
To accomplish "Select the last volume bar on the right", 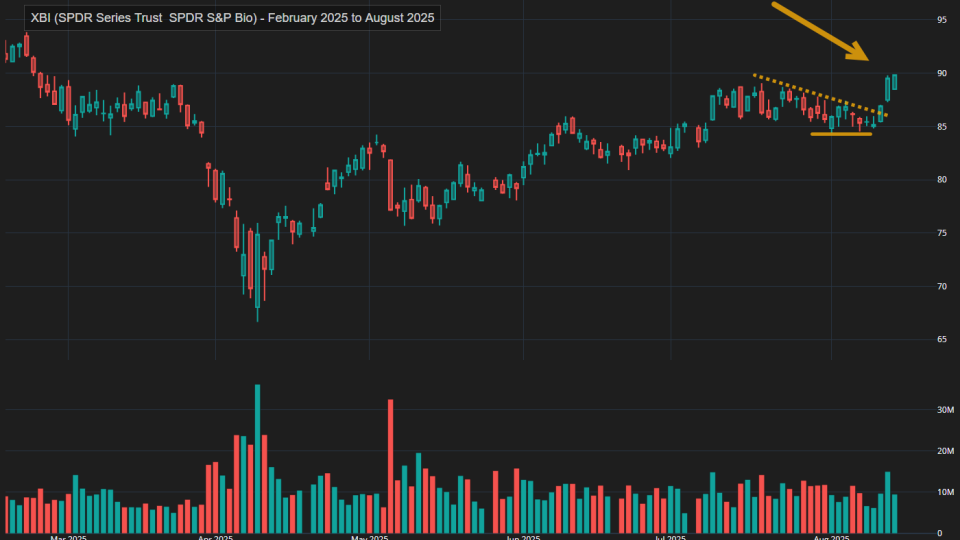I will [x=894, y=514].
